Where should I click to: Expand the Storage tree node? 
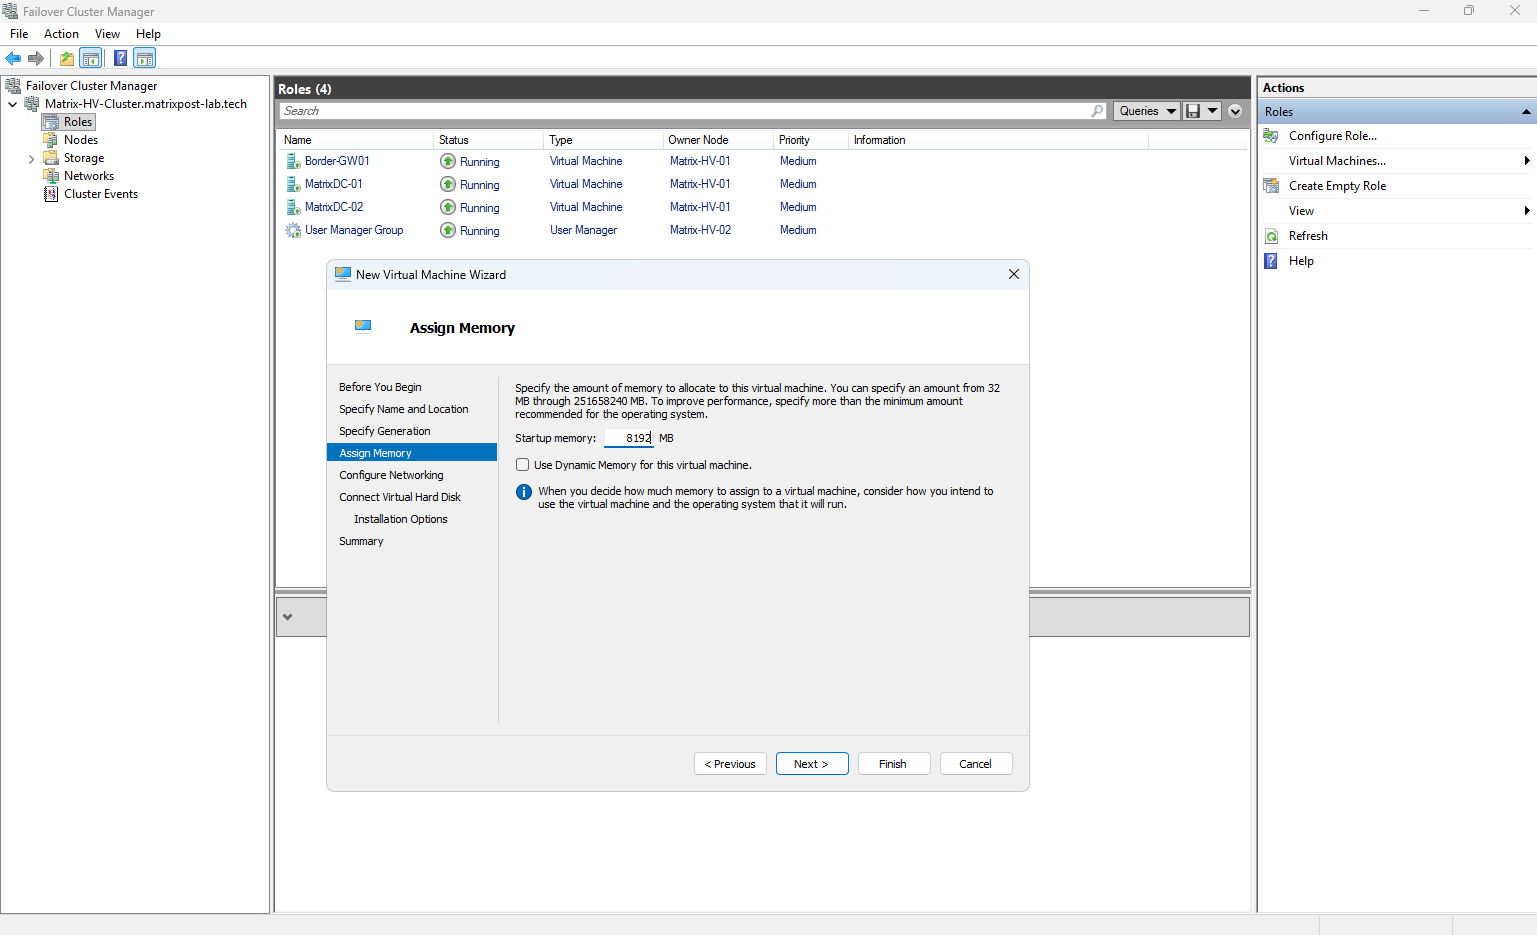point(31,158)
